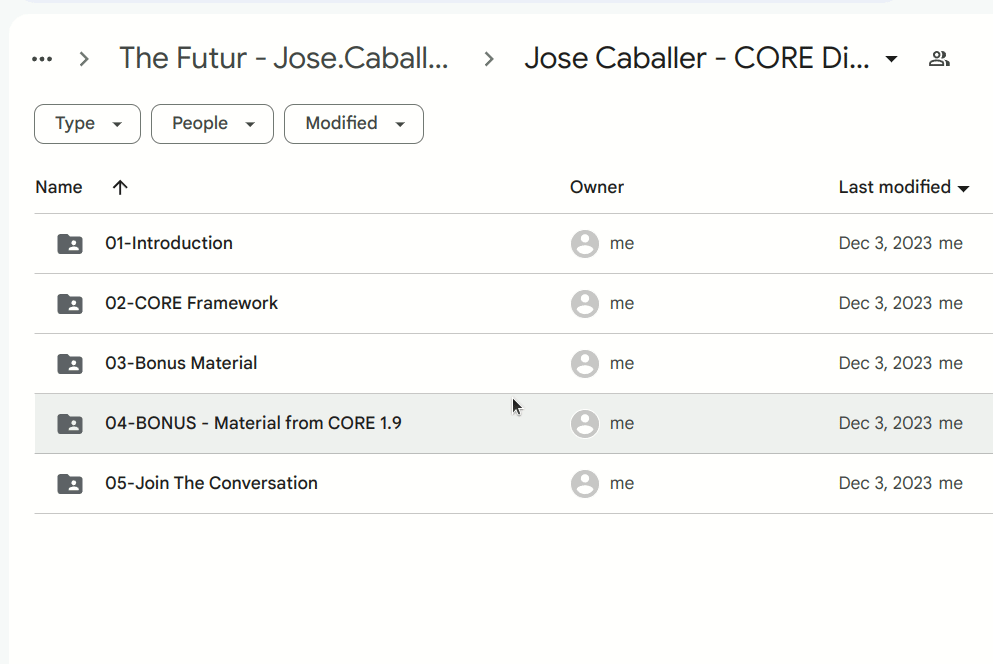
Task: Select the 04-BONUS Material from CORE 1.9 folder
Action: coord(253,423)
